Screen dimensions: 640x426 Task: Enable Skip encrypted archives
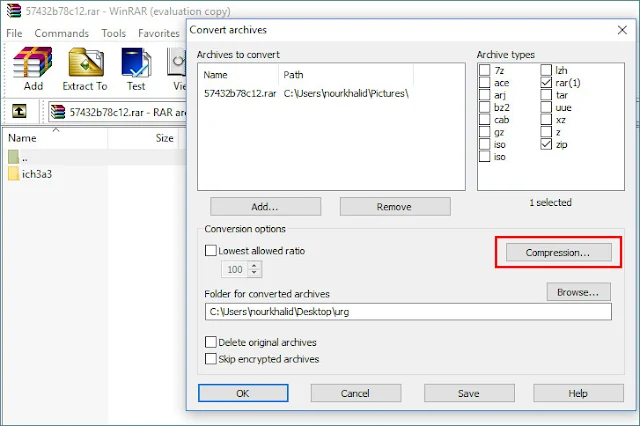click(211, 359)
